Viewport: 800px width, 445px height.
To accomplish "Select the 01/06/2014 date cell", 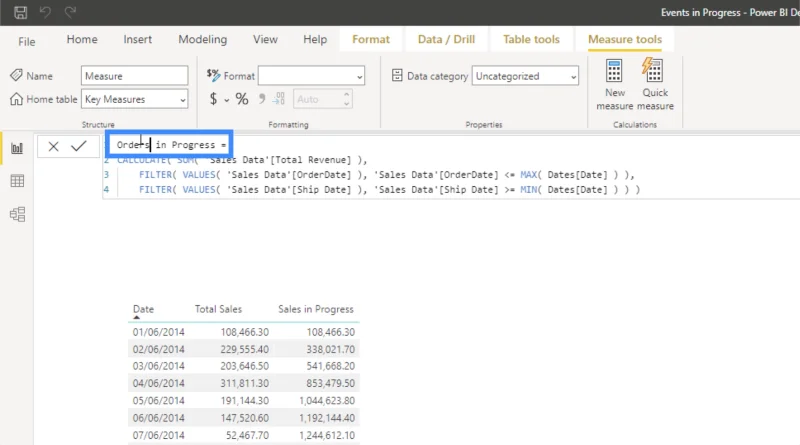I will 159,332.
